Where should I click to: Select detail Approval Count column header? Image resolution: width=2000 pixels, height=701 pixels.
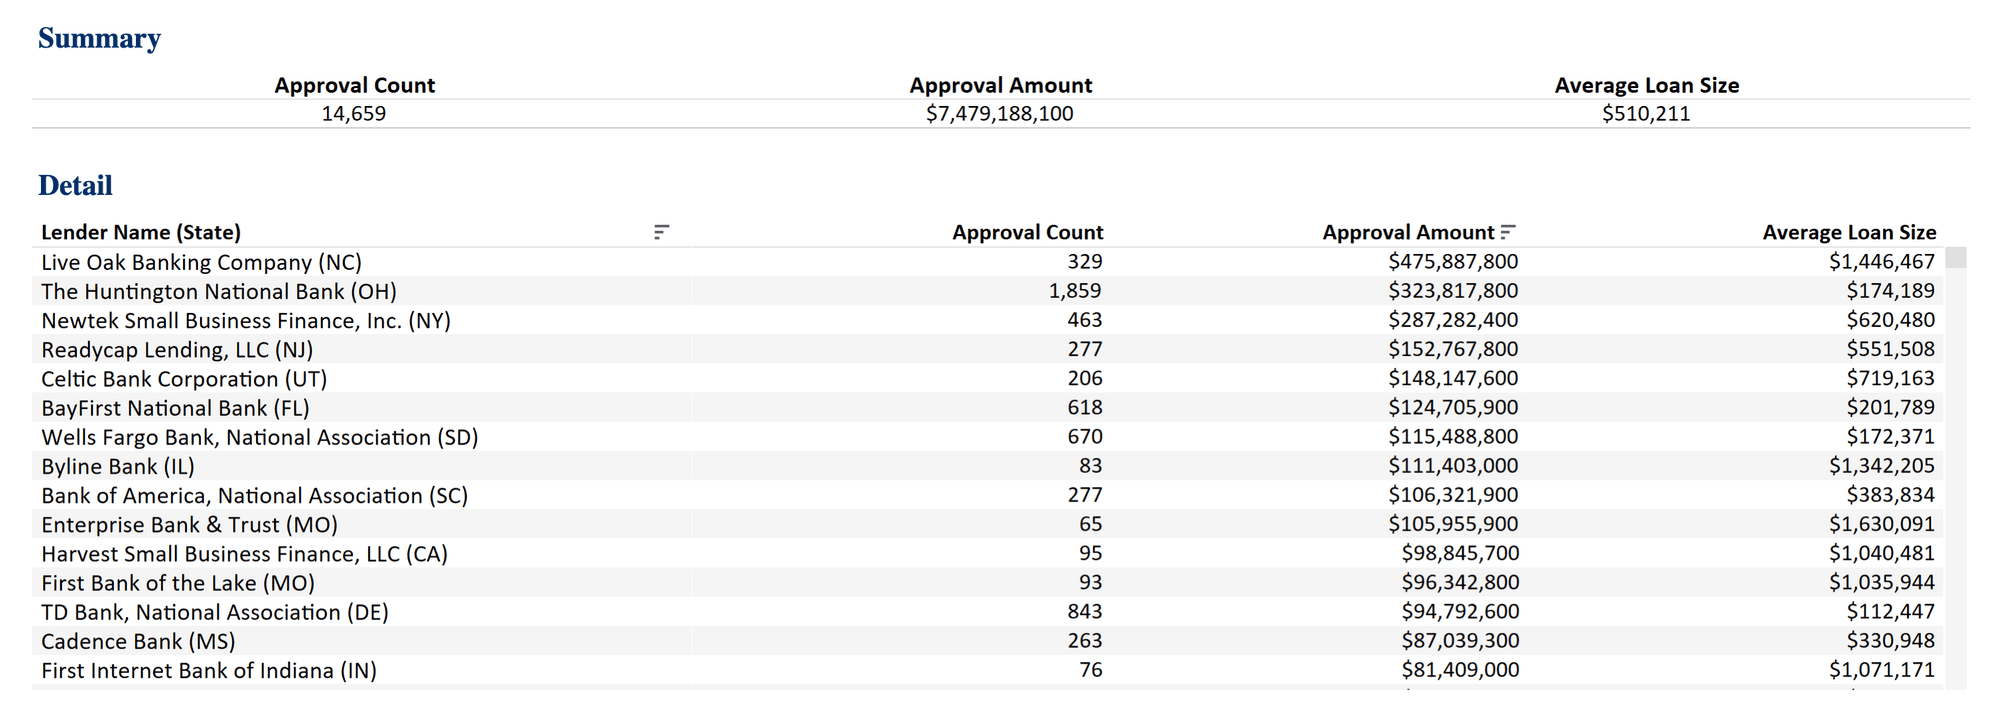point(1027,232)
